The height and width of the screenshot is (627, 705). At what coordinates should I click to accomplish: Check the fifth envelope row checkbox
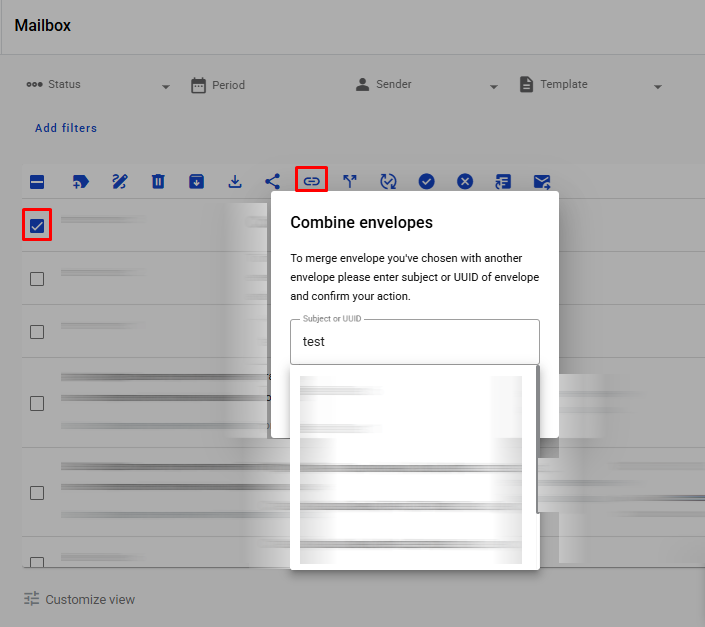coord(37,493)
